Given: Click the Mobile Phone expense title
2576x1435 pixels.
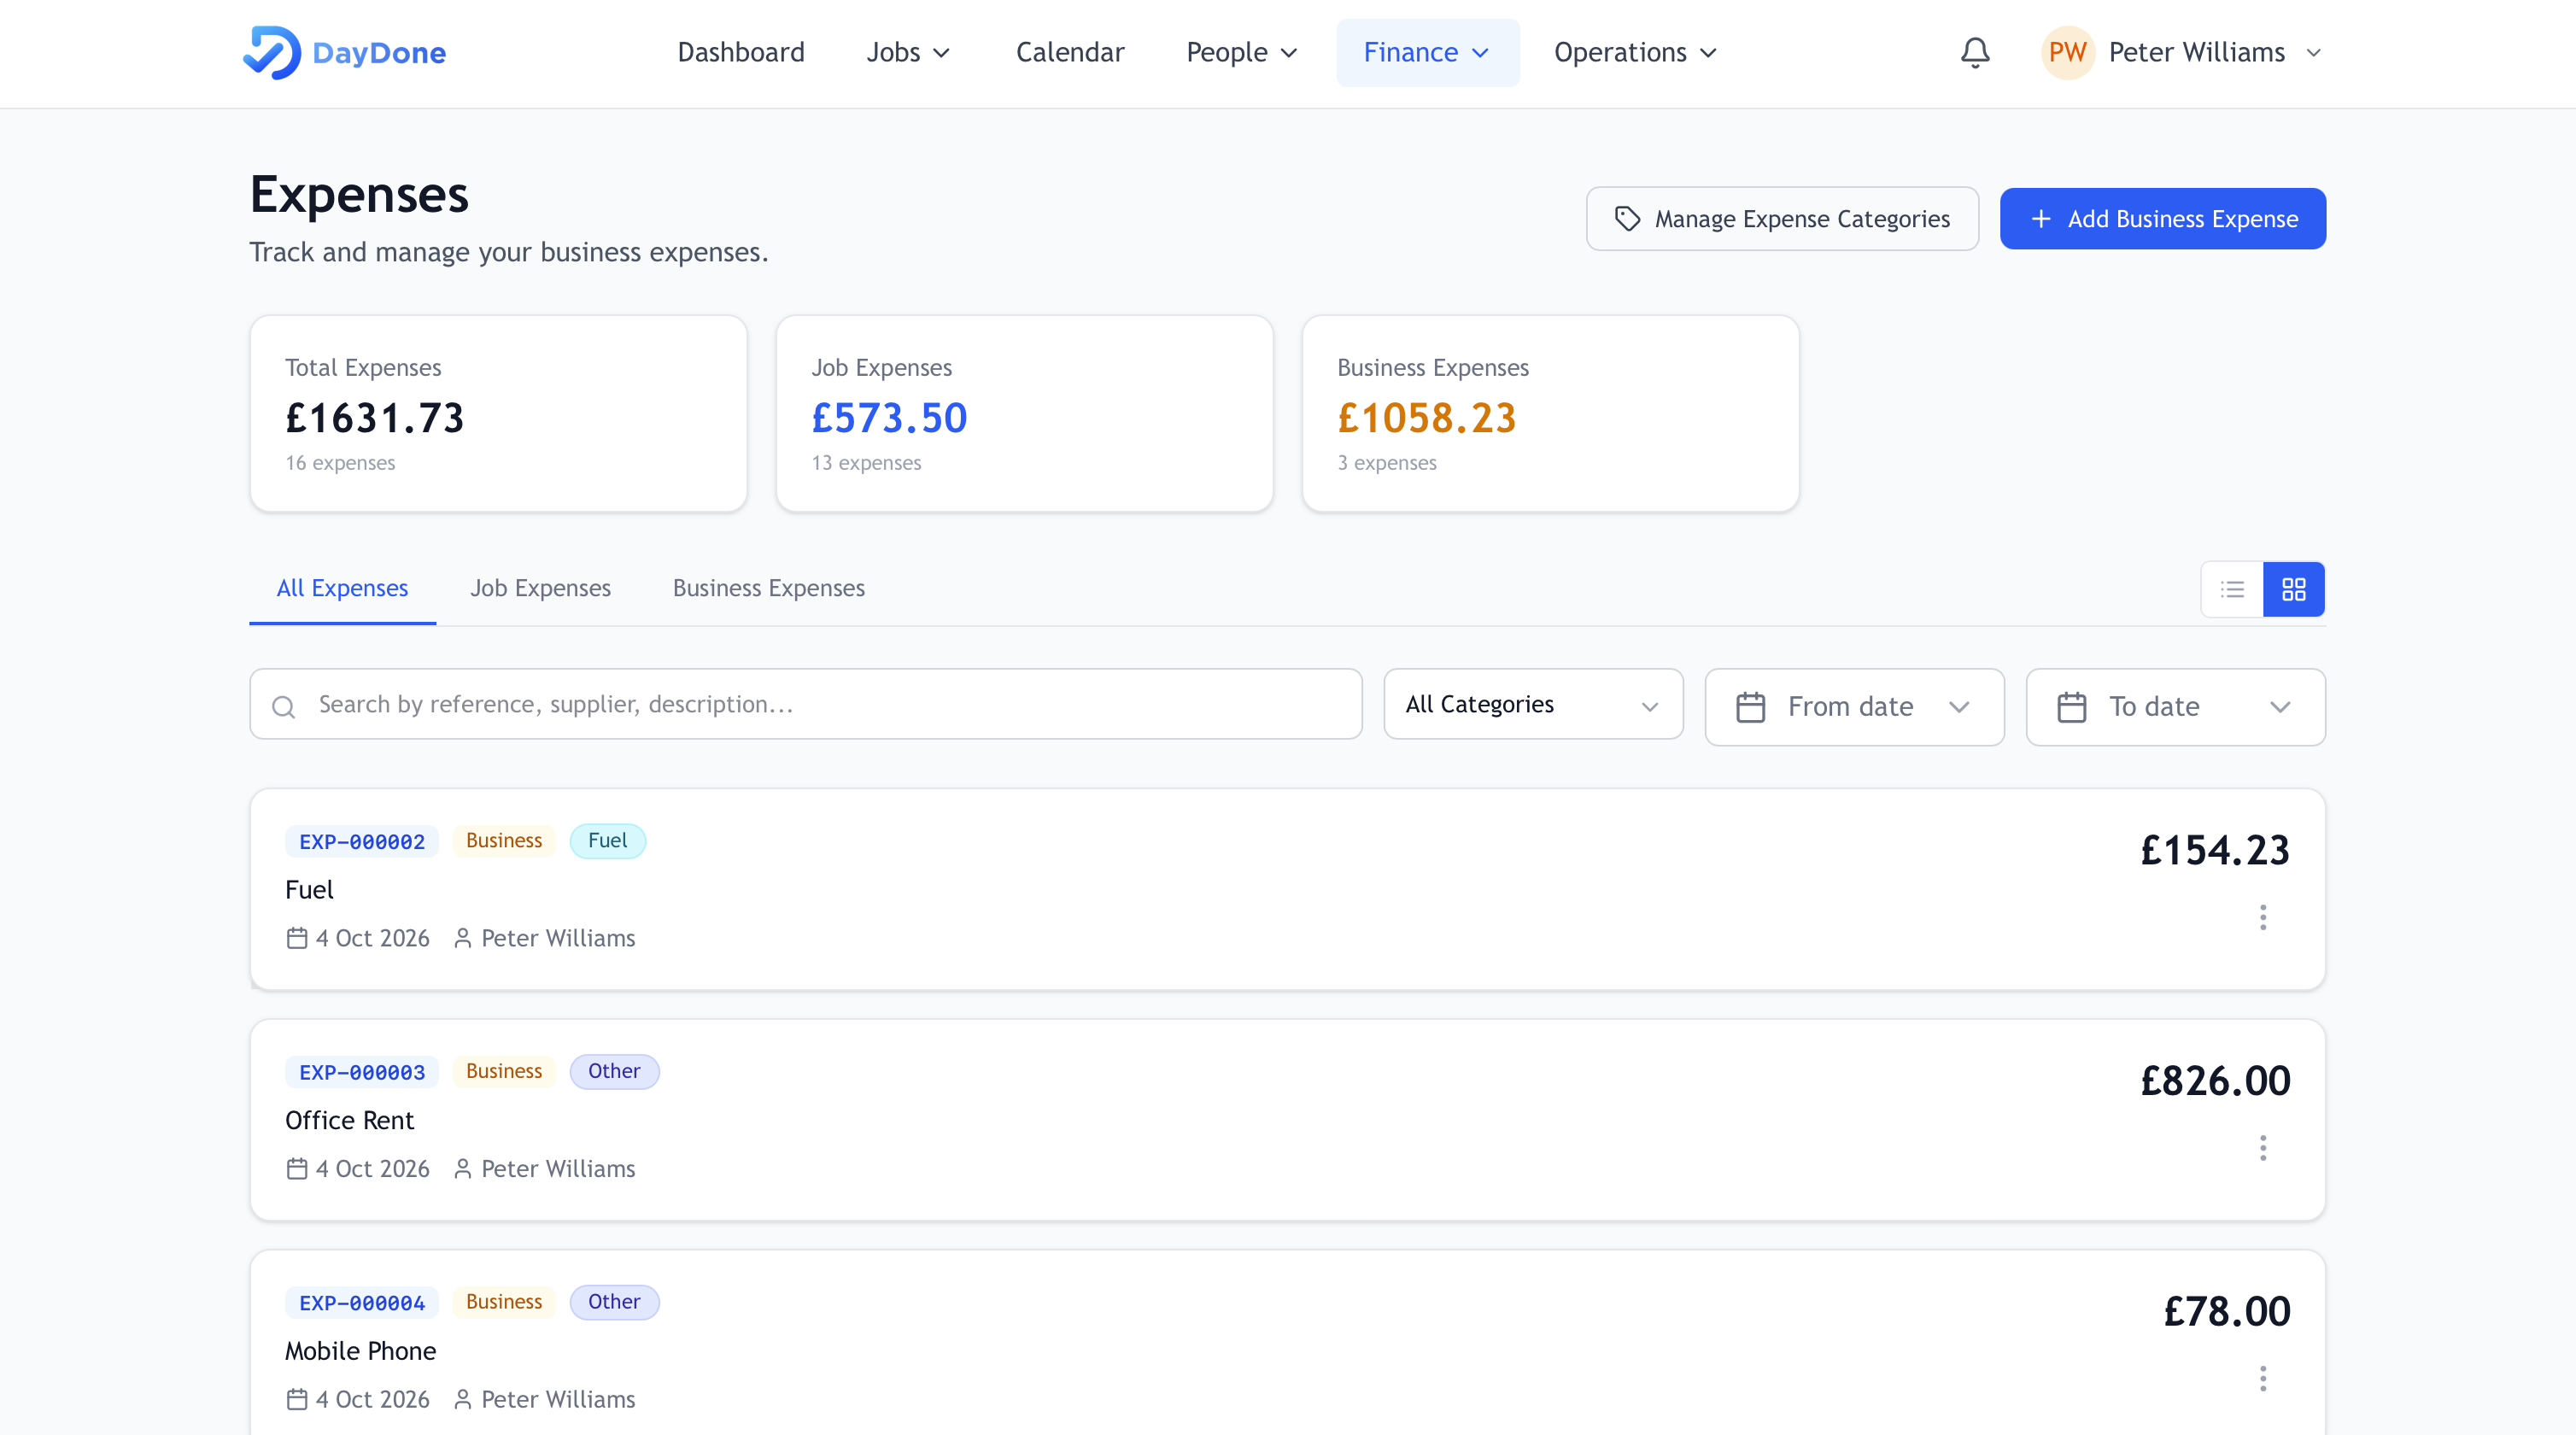Looking at the screenshot, I should tap(360, 1351).
